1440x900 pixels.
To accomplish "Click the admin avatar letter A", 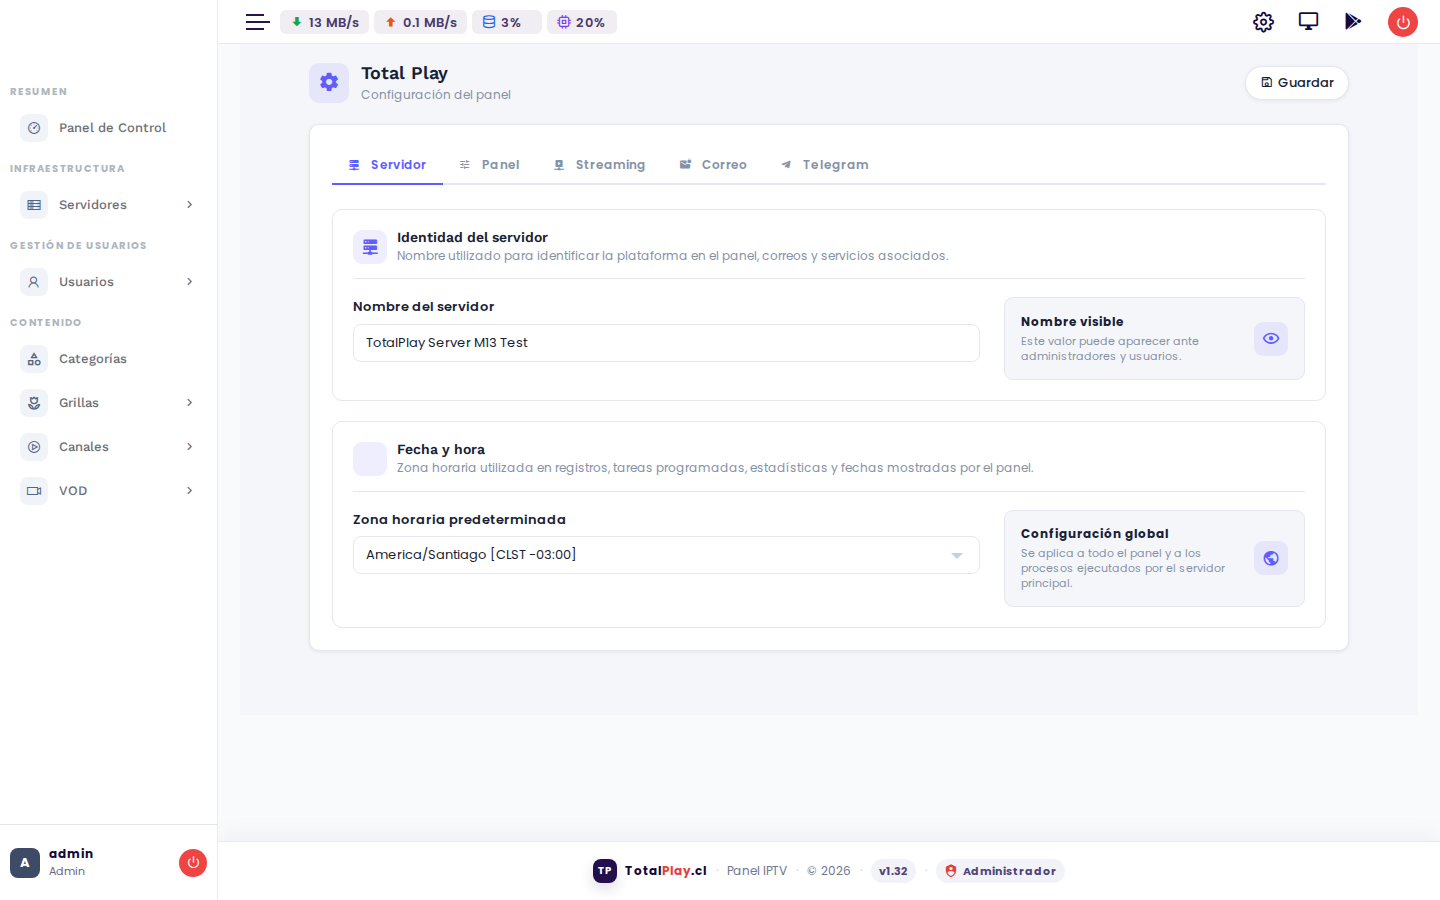I will (x=25, y=863).
